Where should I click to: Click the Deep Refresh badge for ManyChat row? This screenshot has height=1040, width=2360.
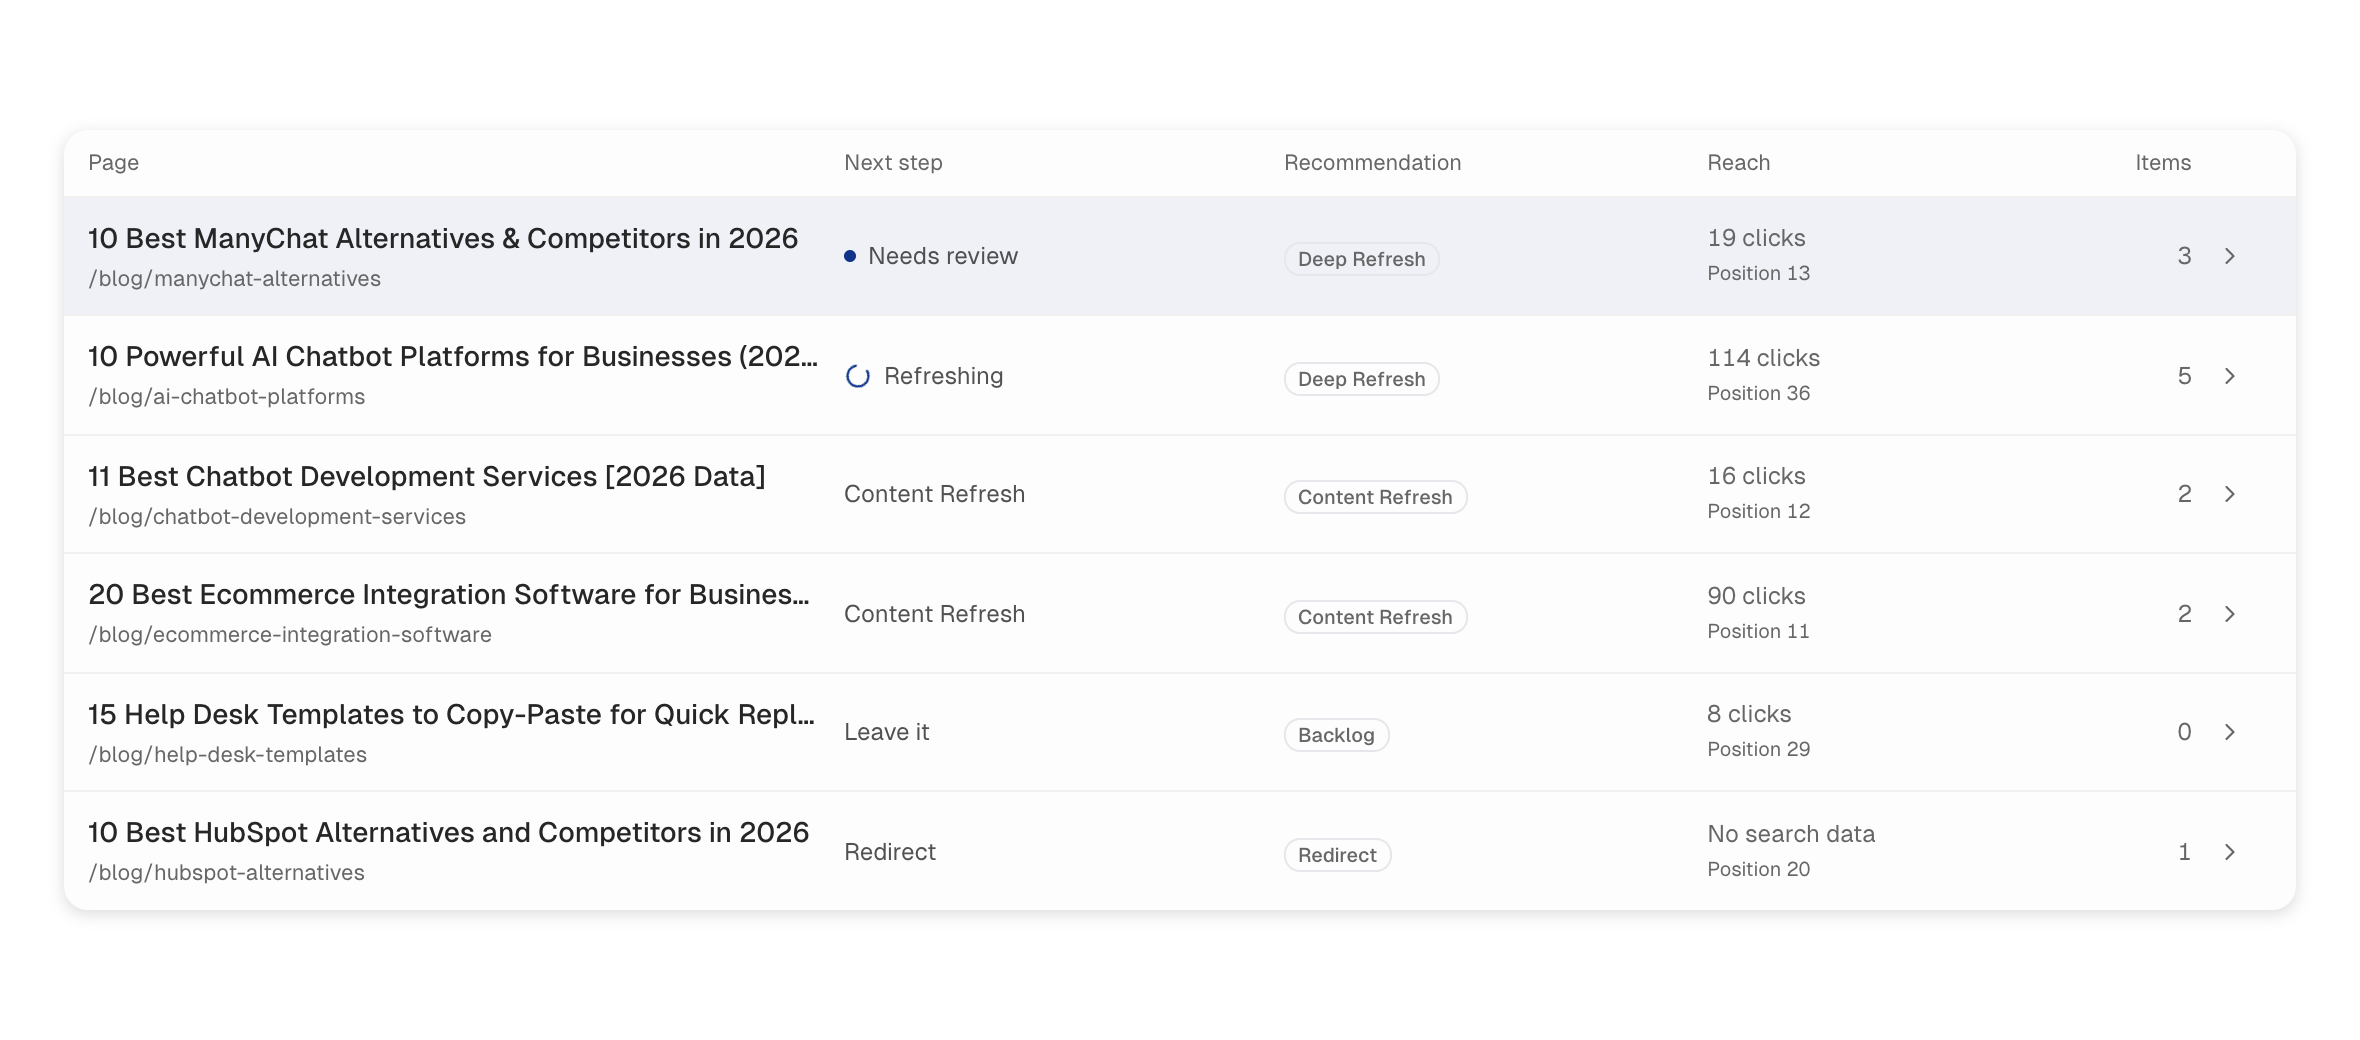click(1362, 259)
